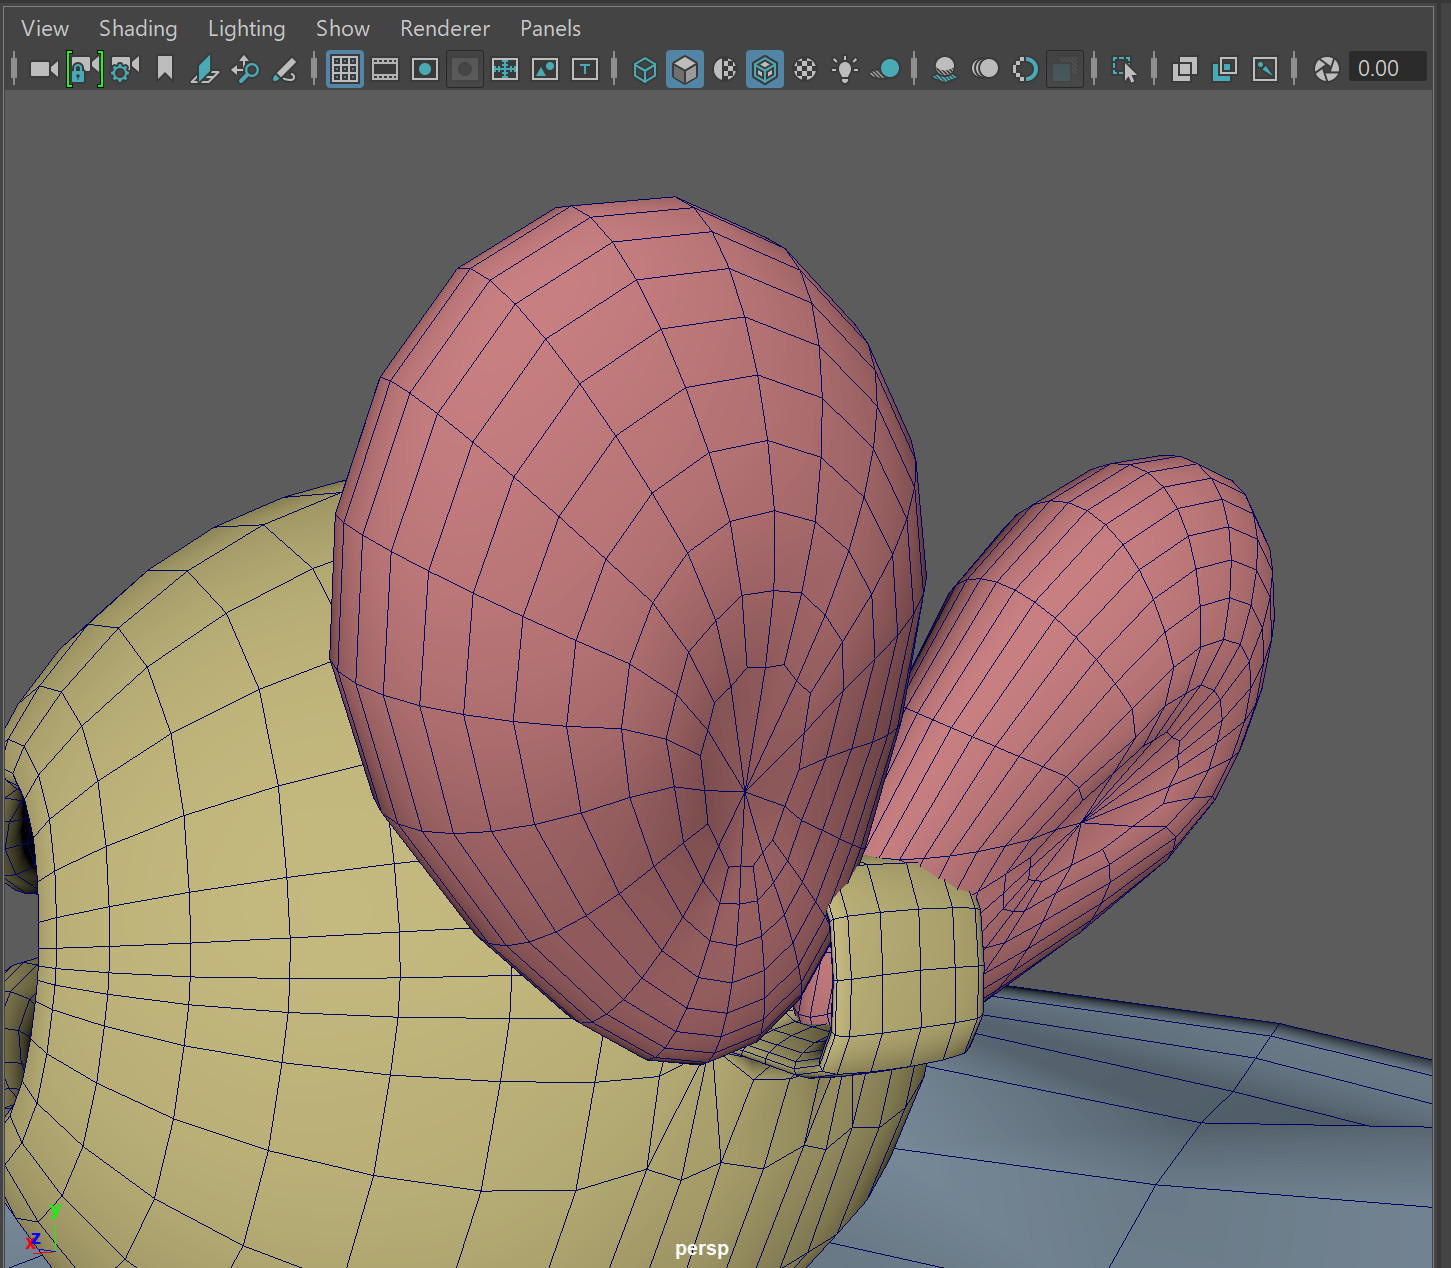Expand the Lighting menu
This screenshot has height=1268, width=1451.
pyautogui.click(x=246, y=28)
